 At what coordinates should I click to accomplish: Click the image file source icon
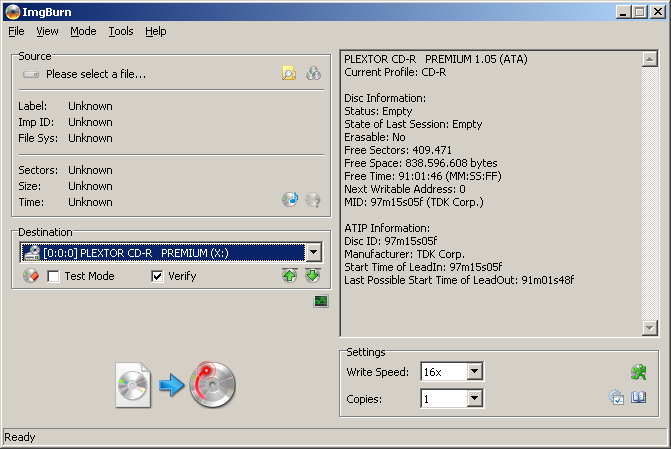pyautogui.click(x=133, y=385)
